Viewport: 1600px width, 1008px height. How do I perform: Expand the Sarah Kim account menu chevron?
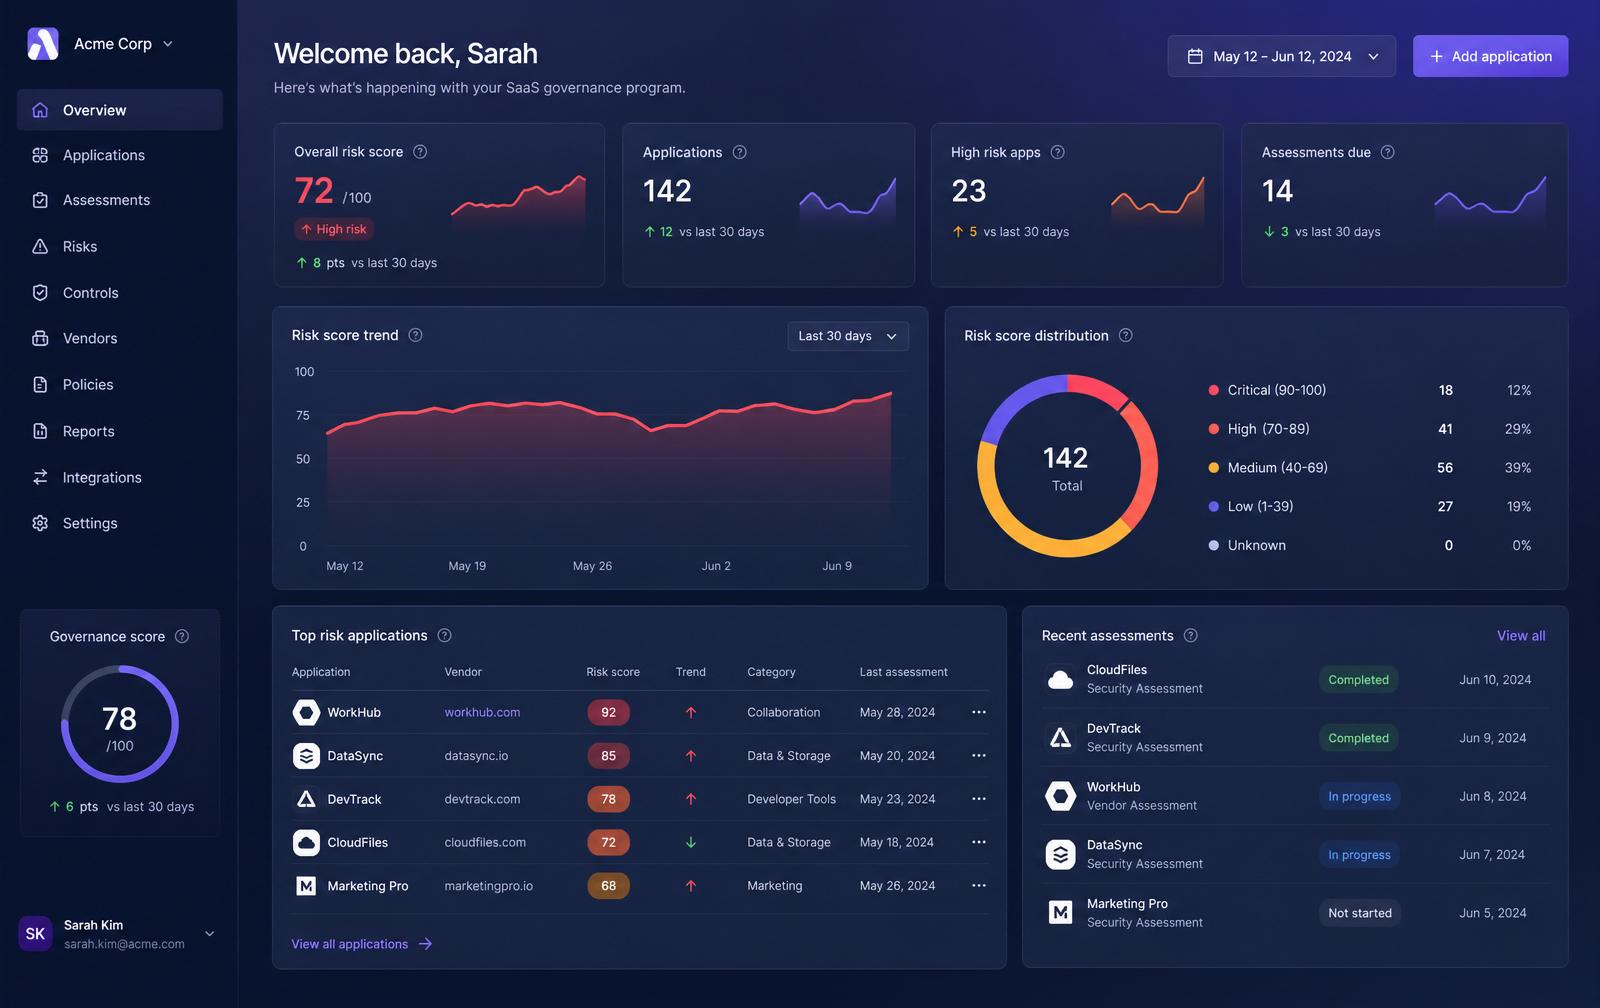(x=210, y=934)
